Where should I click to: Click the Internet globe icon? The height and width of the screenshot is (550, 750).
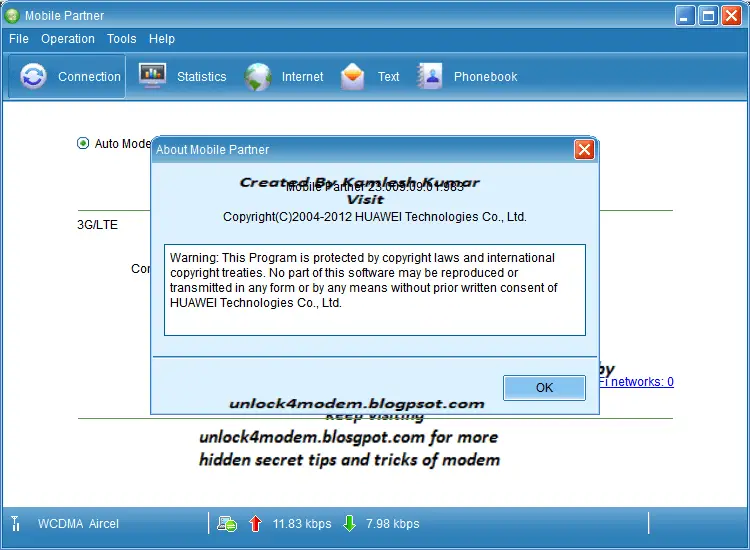tap(258, 77)
